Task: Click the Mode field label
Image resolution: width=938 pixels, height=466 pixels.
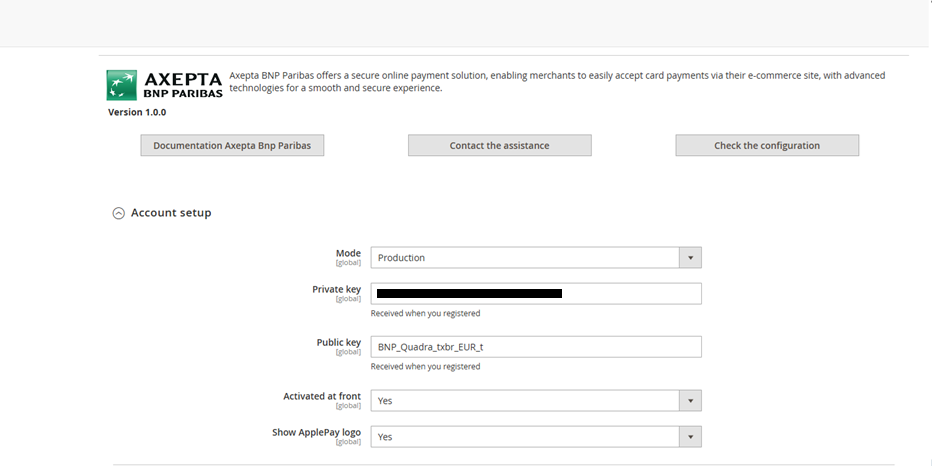Action: tap(348, 254)
